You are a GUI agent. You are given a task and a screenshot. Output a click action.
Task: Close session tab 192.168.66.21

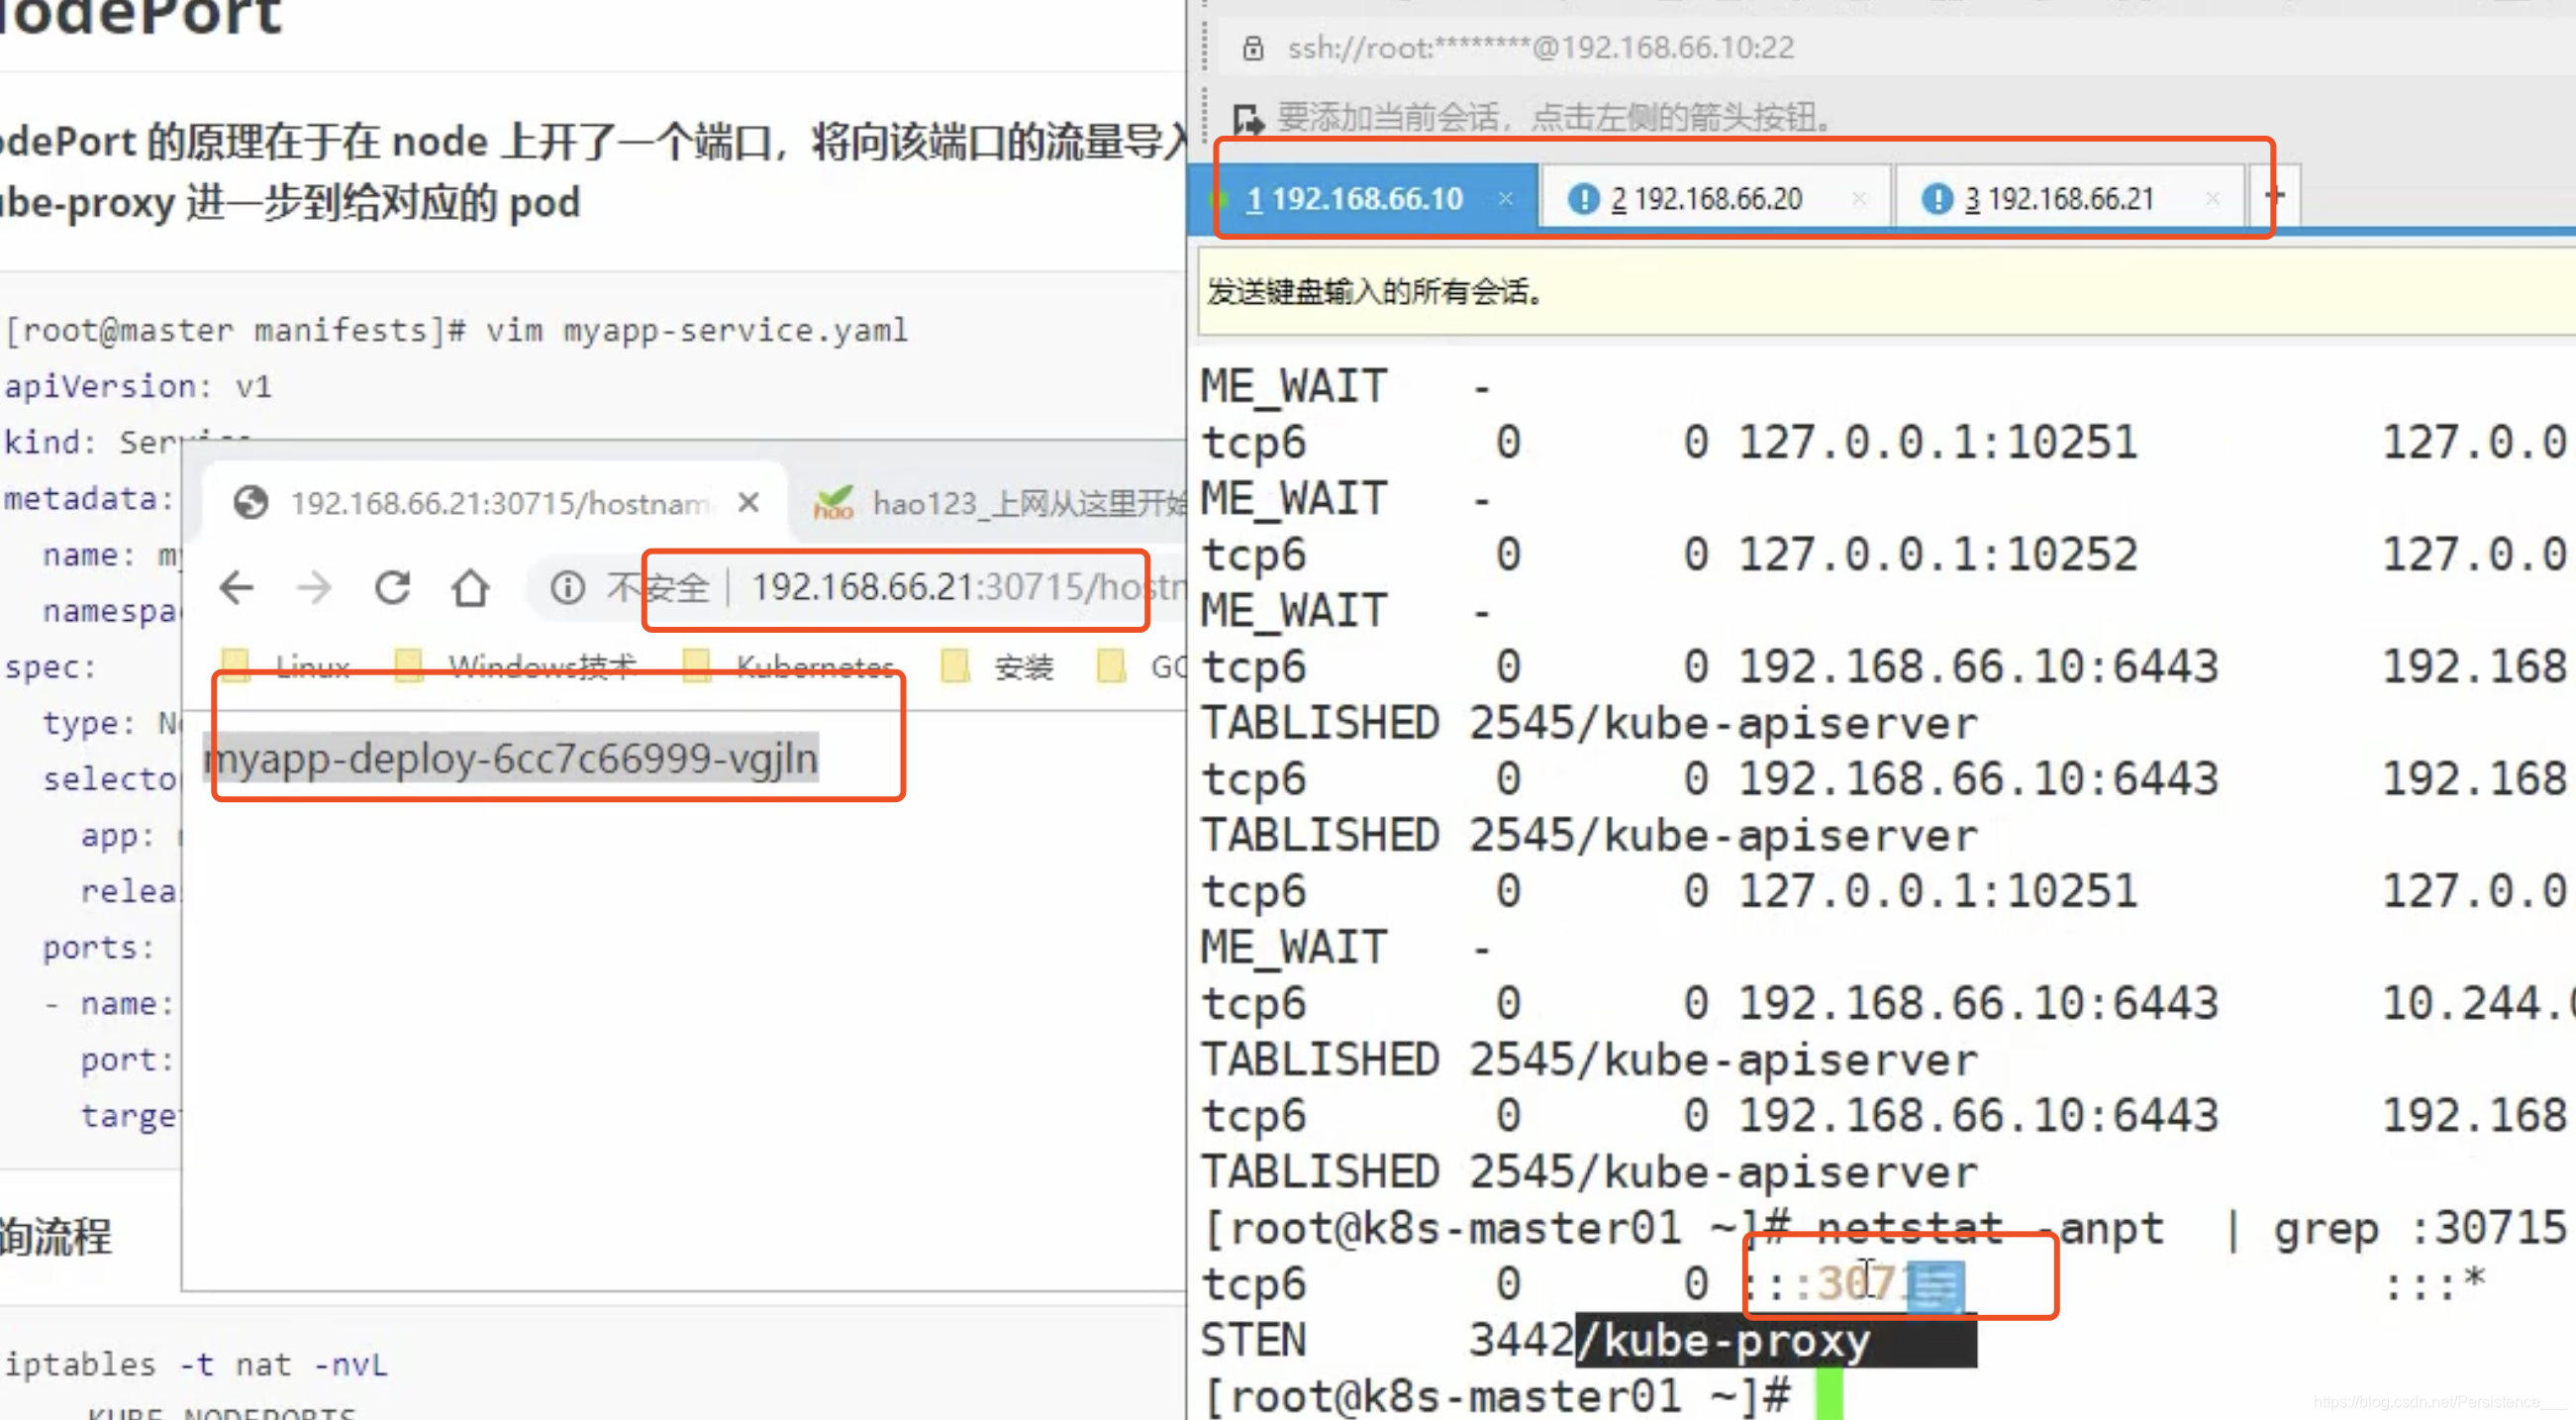point(2212,199)
